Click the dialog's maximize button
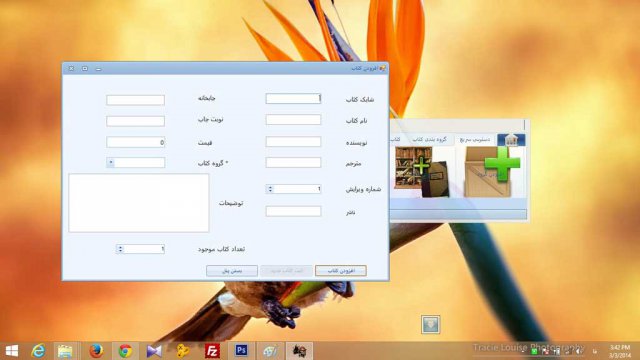640x360 pixels. click(x=85, y=69)
